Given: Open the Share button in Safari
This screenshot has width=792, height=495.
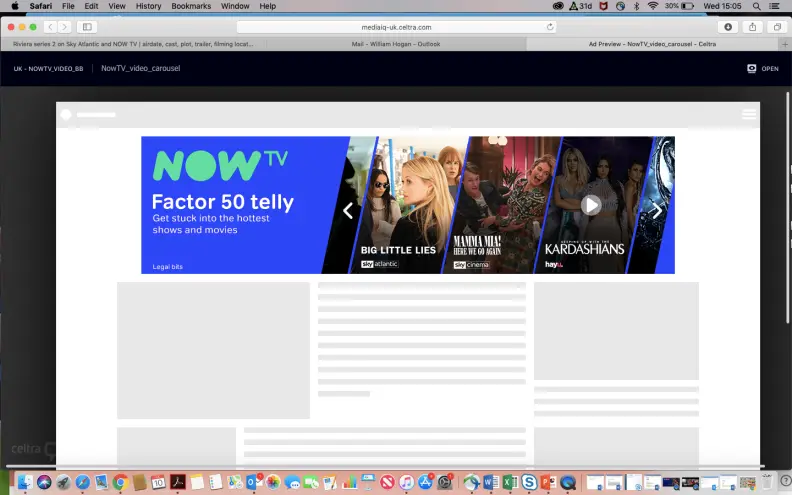Looking at the screenshot, I should (x=753, y=27).
